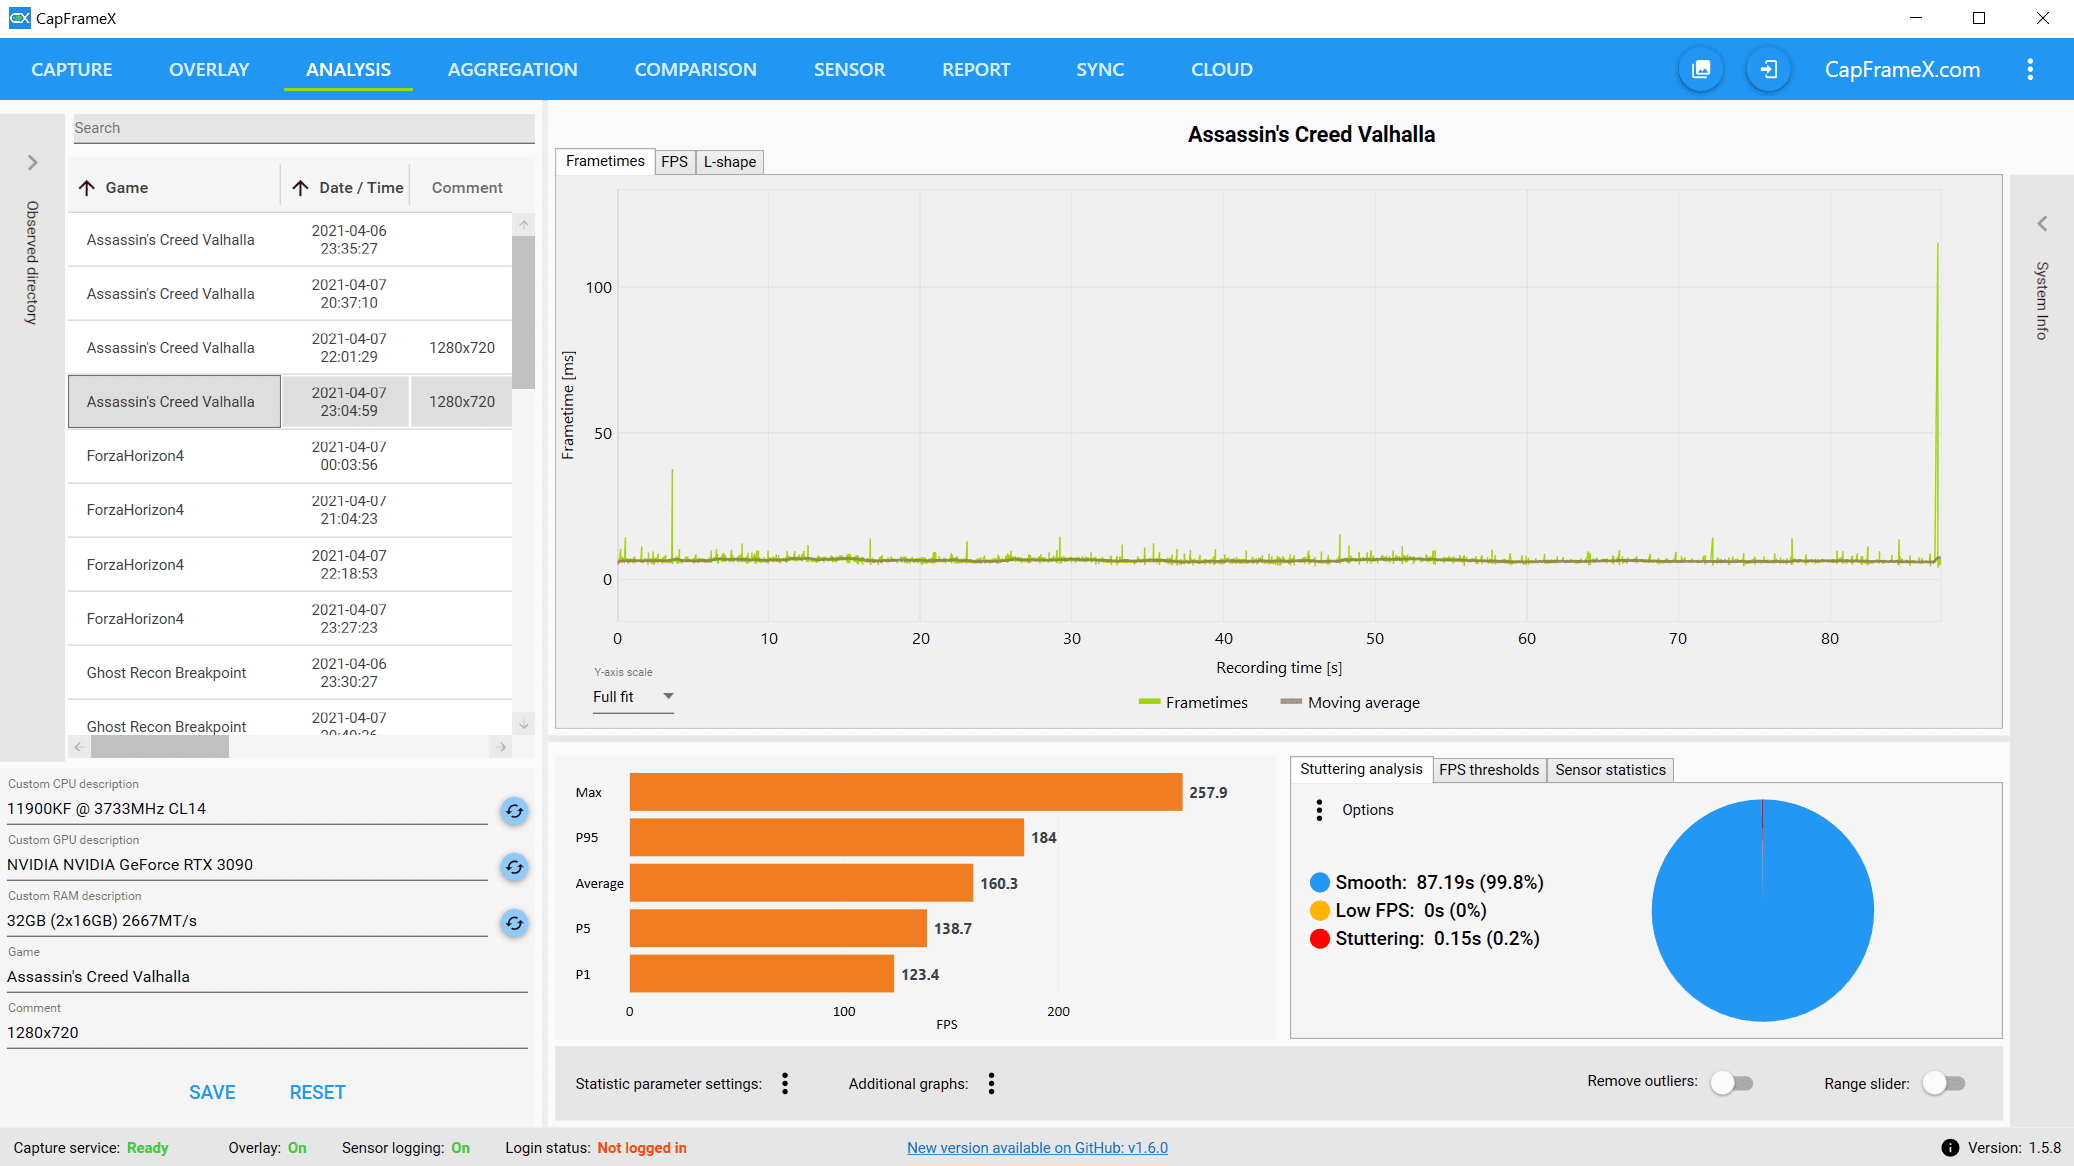Expand the Observed directory panel
Viewport: 2074px width, 1166px height.
pyautogui.click(x=32, y=162)
